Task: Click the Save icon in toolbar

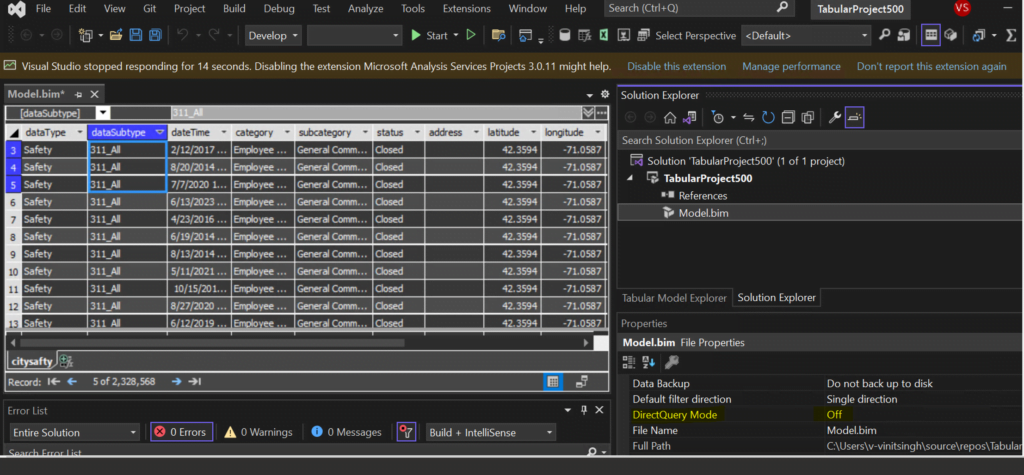Action: click(x=136, y=35)
